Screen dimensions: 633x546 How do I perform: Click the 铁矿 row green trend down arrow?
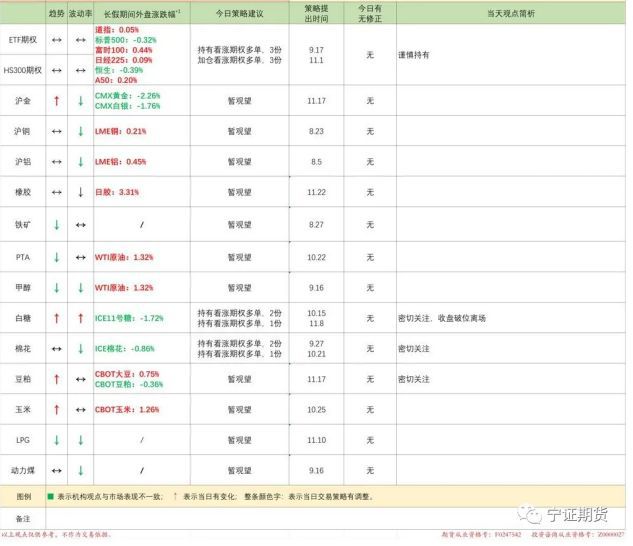[x=57, y=225]
